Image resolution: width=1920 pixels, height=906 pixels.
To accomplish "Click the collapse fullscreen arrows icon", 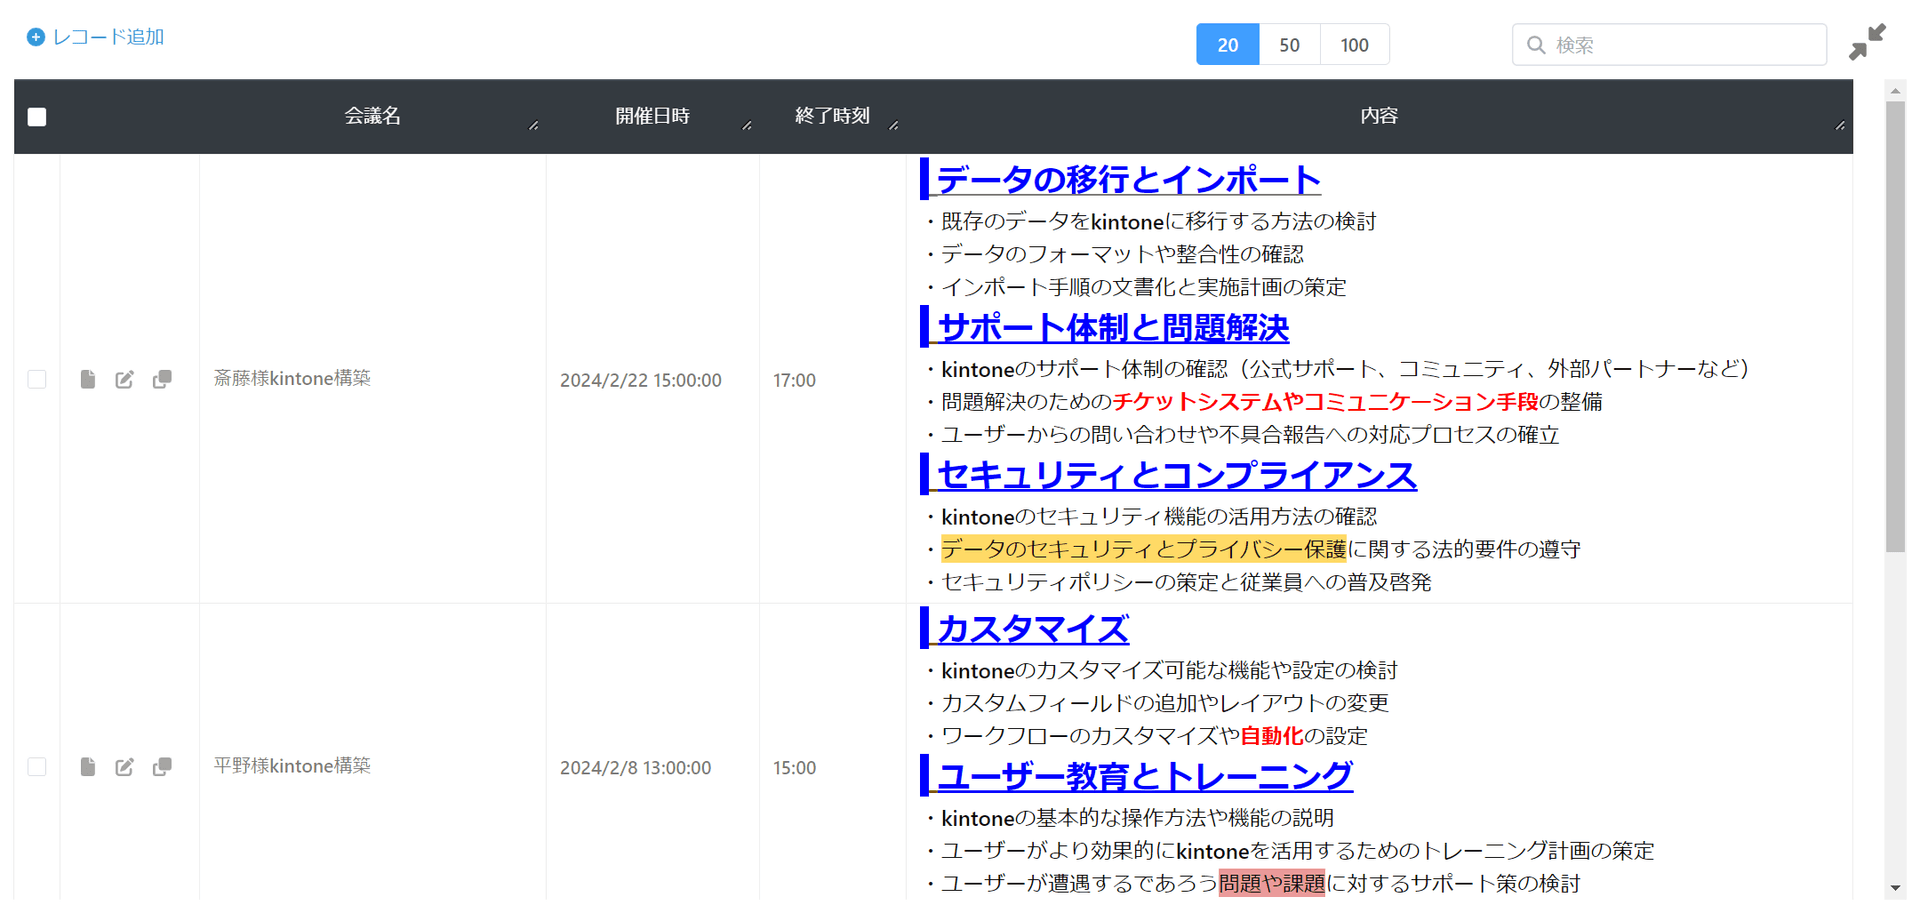I will click(1867, 42).
